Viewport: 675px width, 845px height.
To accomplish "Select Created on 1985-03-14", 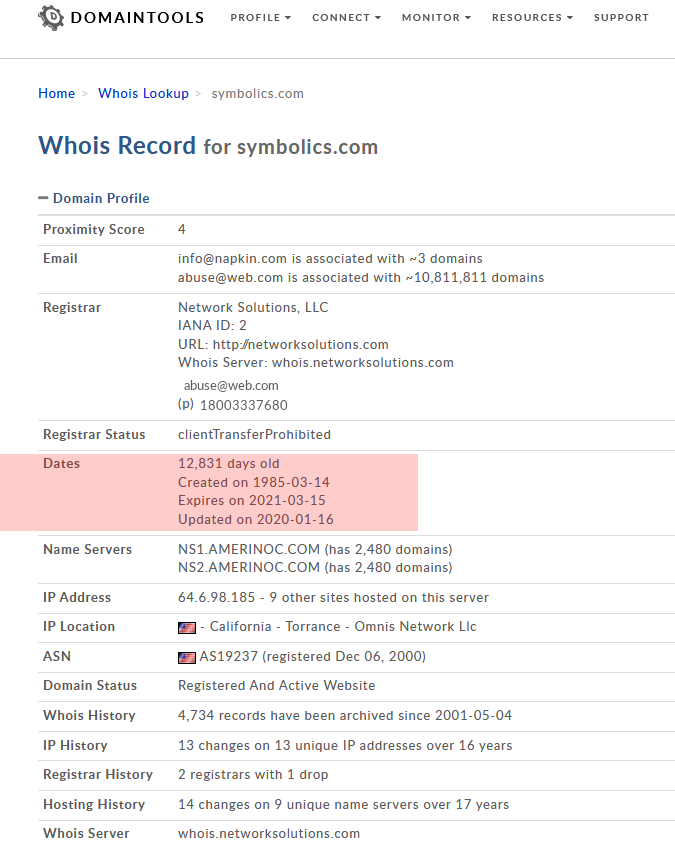I will [x=254, y=482].
